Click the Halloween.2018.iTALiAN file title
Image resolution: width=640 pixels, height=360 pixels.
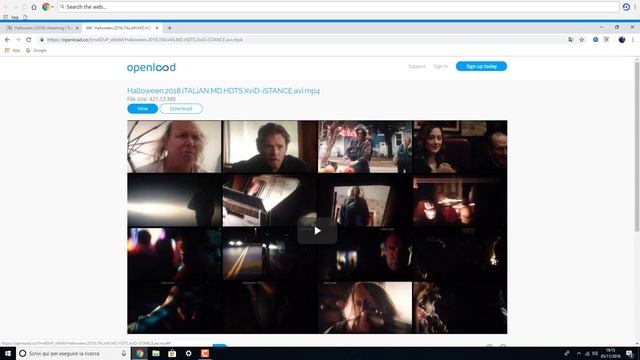pyautogui.click(x=223, y=91)
